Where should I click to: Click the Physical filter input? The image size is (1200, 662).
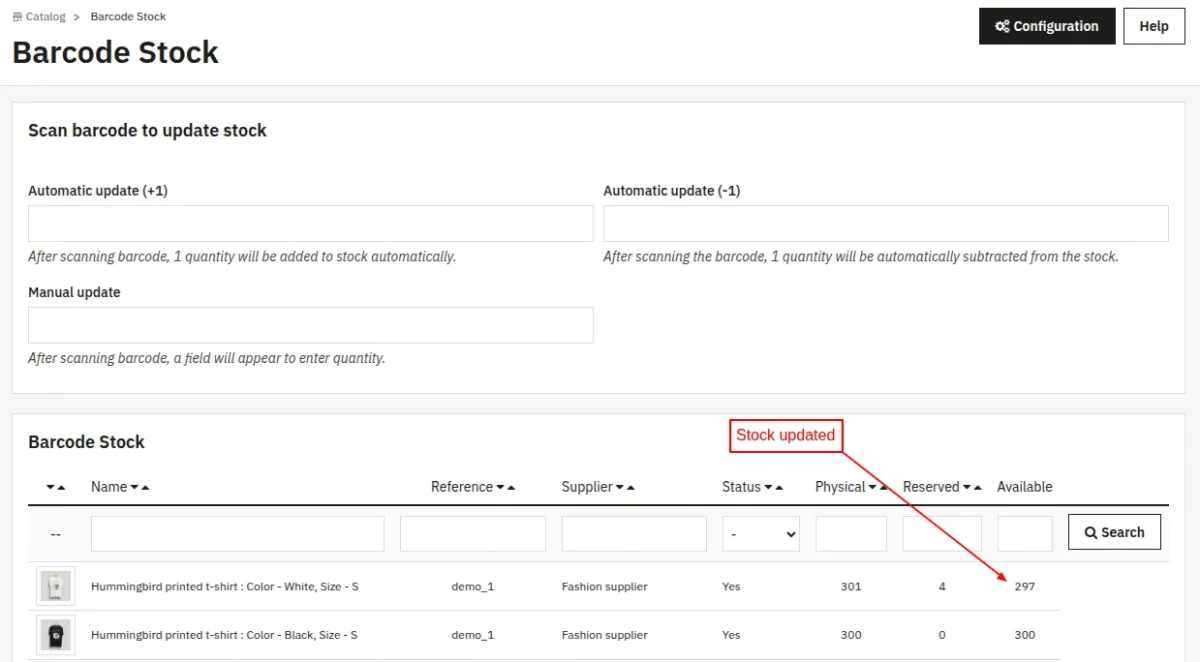point(851,534)
